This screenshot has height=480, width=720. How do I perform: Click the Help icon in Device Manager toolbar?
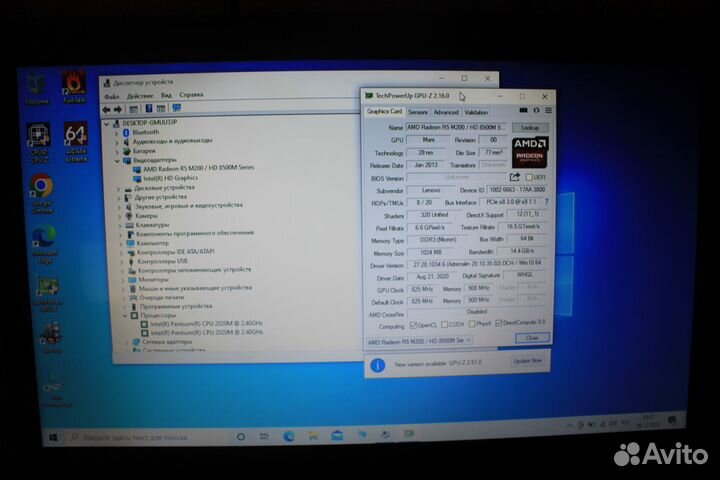148,108
